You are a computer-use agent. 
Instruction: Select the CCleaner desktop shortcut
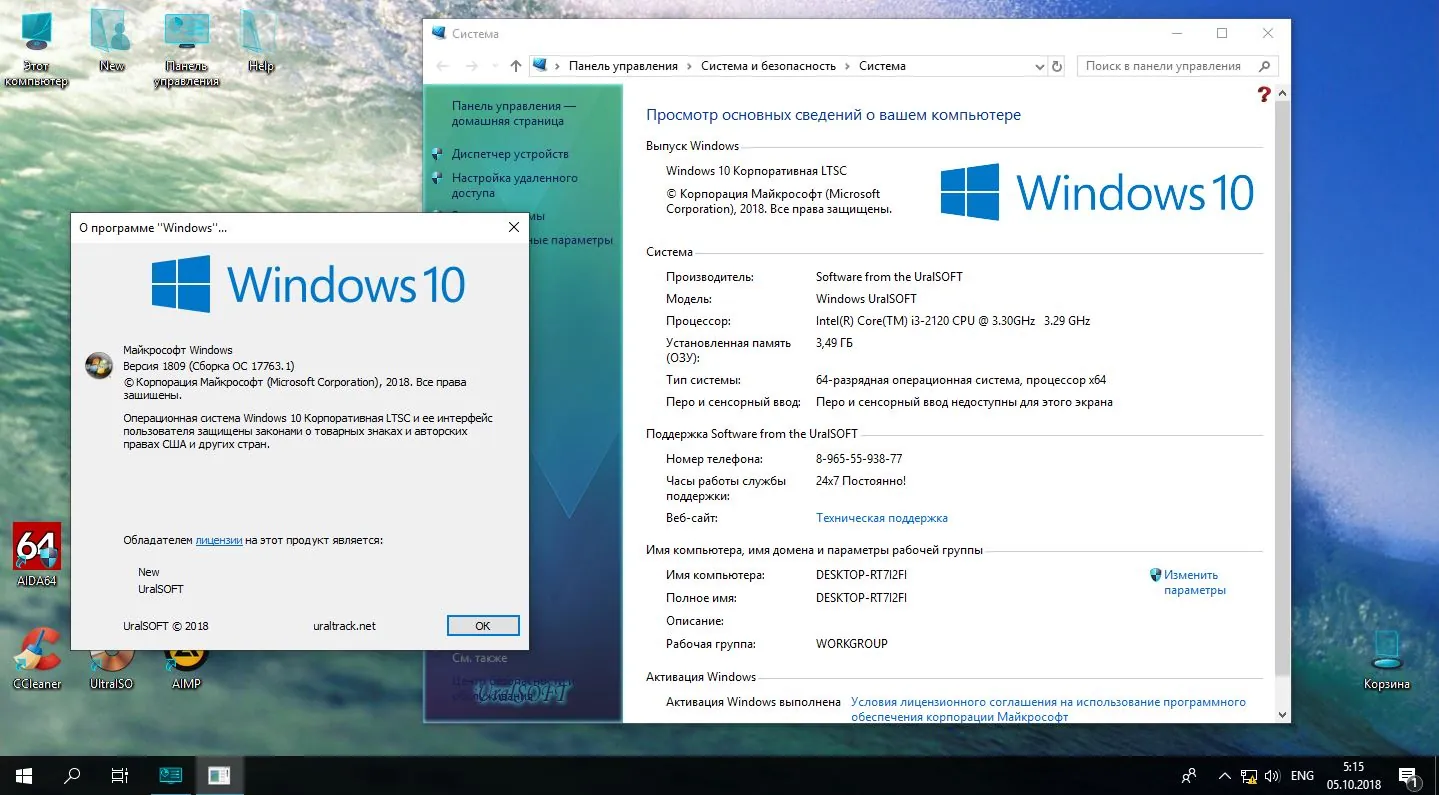click(37, 659)
